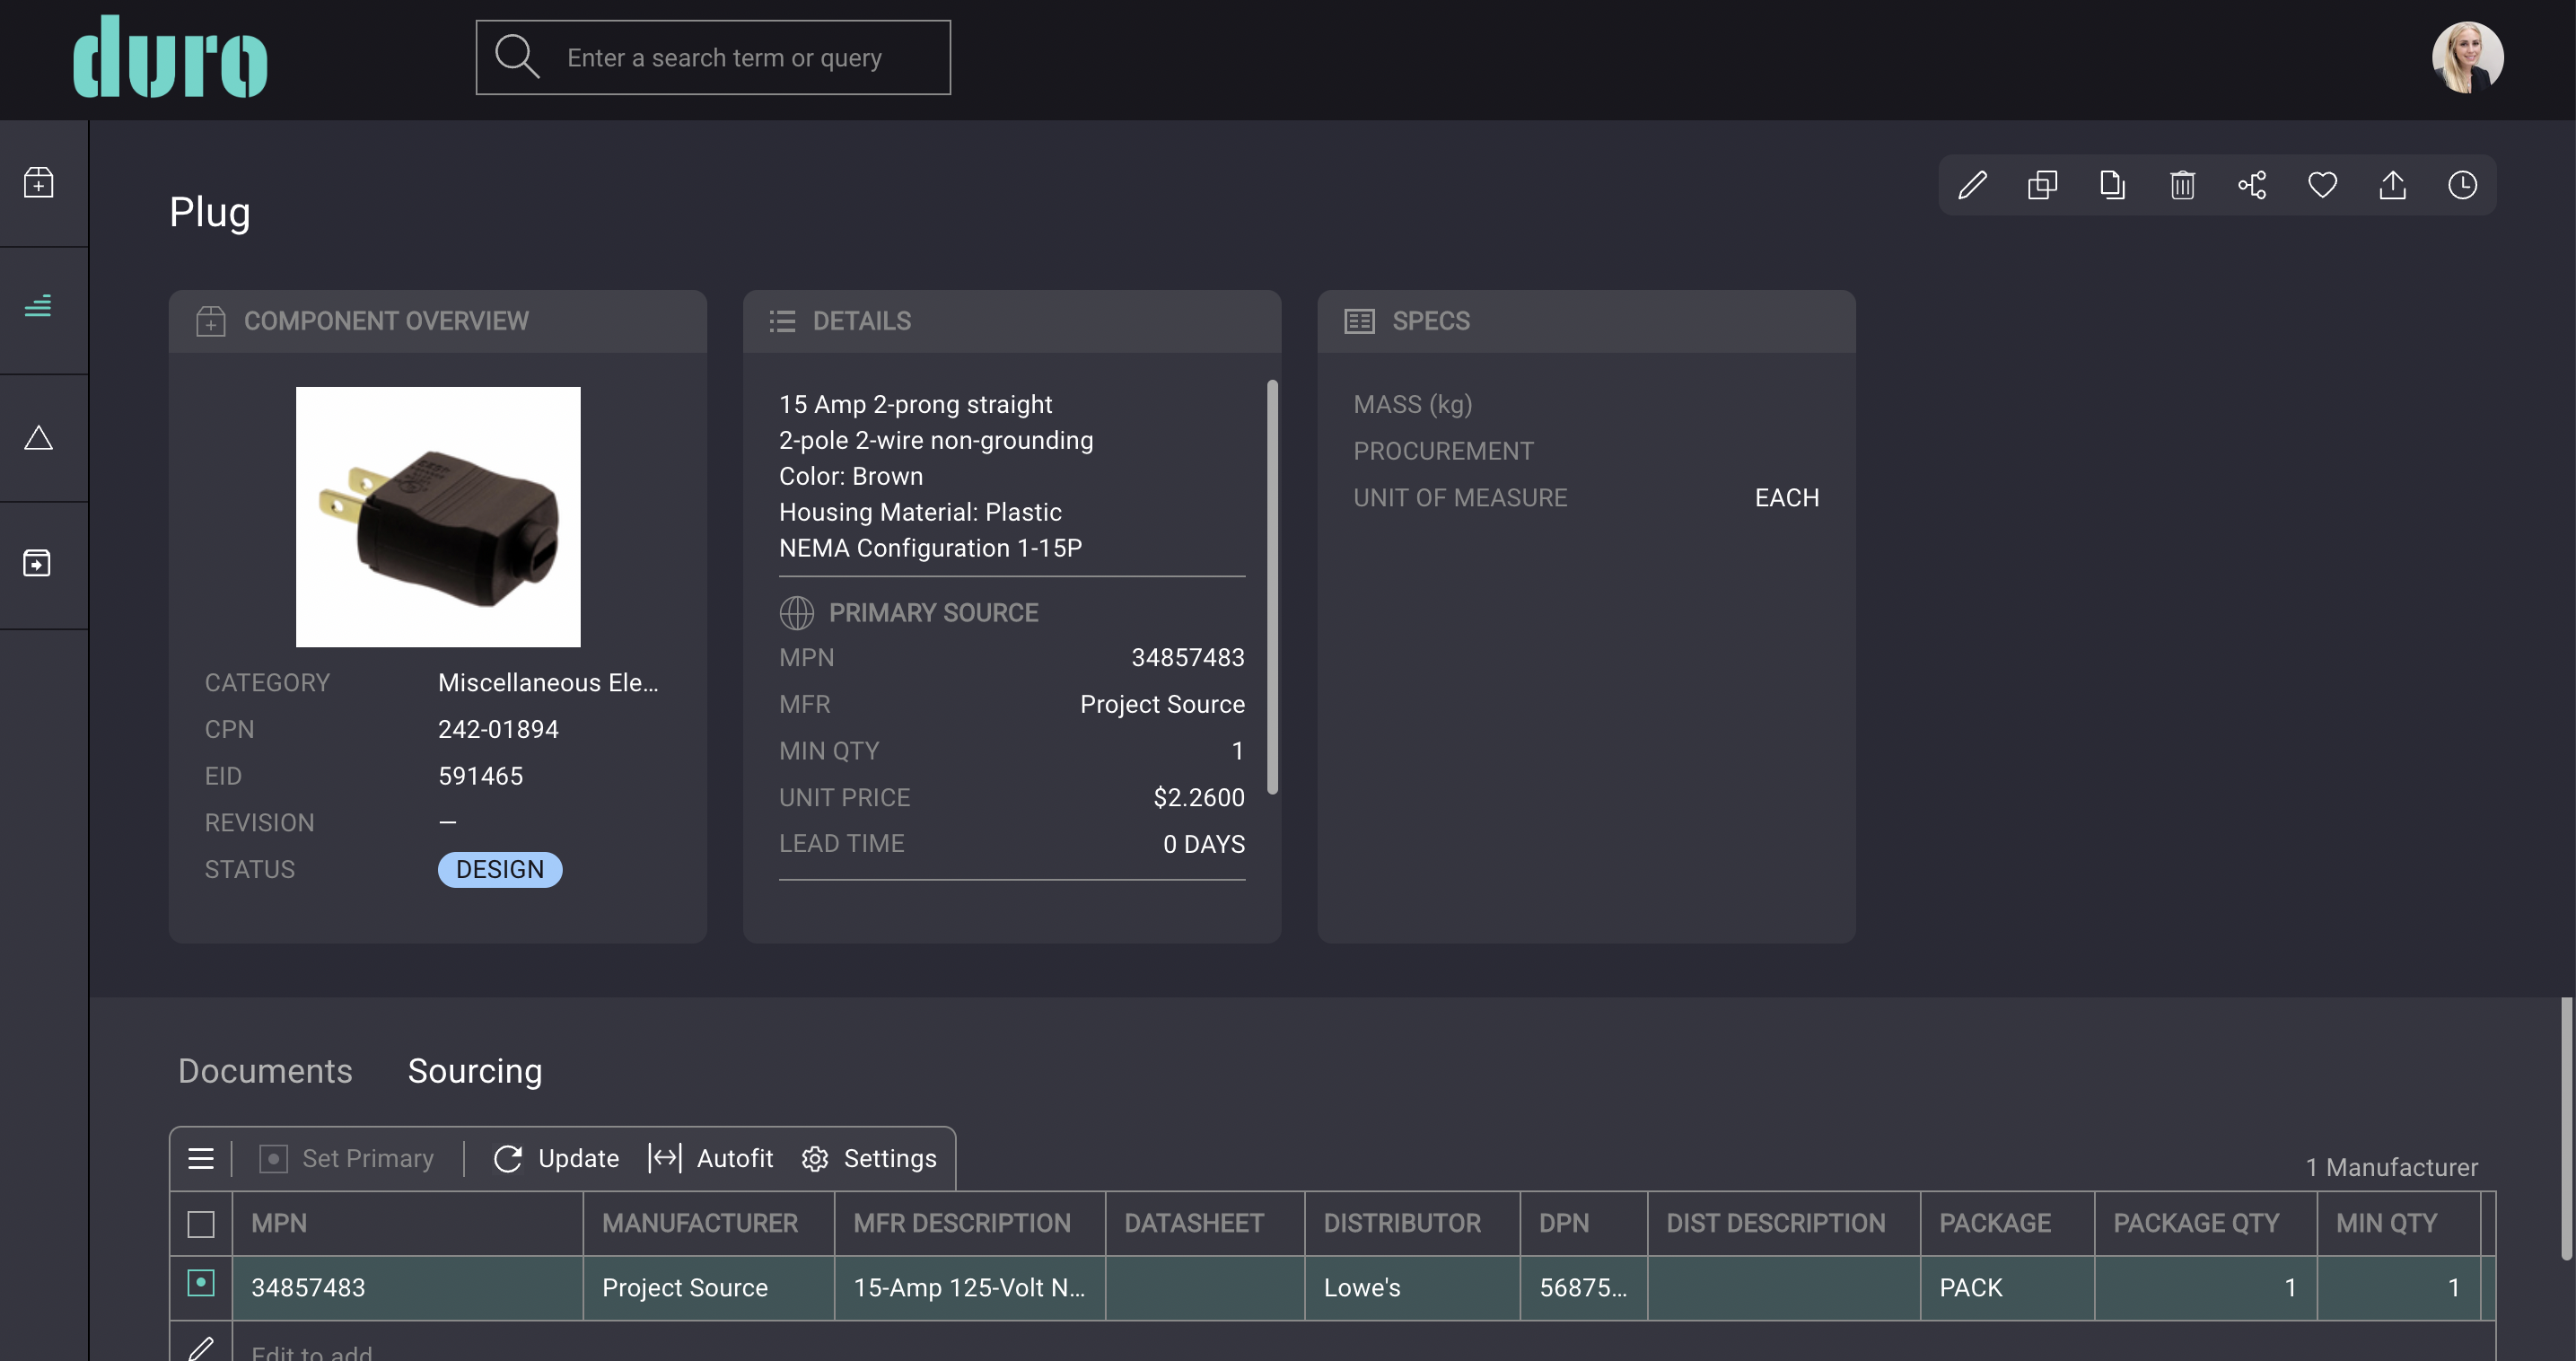2576x1361 pixels.
Task: Toggle primary source for row 34857483
Action: pyautogui.click(x=201, y=1284)
